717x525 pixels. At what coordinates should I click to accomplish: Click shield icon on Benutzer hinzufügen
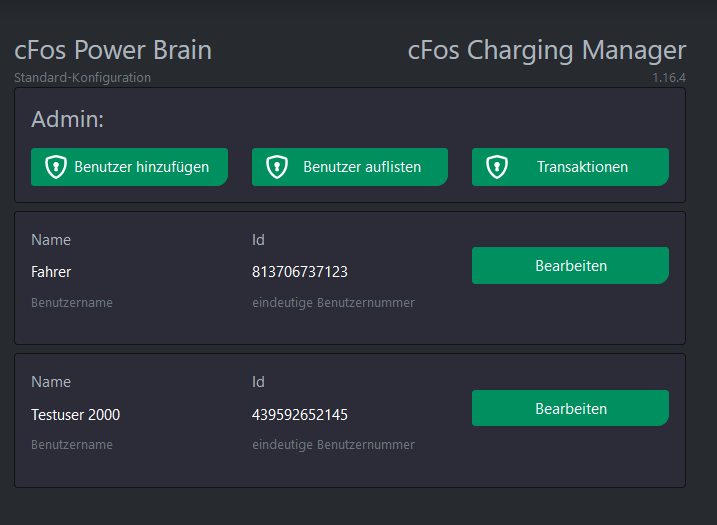[56, 166]
